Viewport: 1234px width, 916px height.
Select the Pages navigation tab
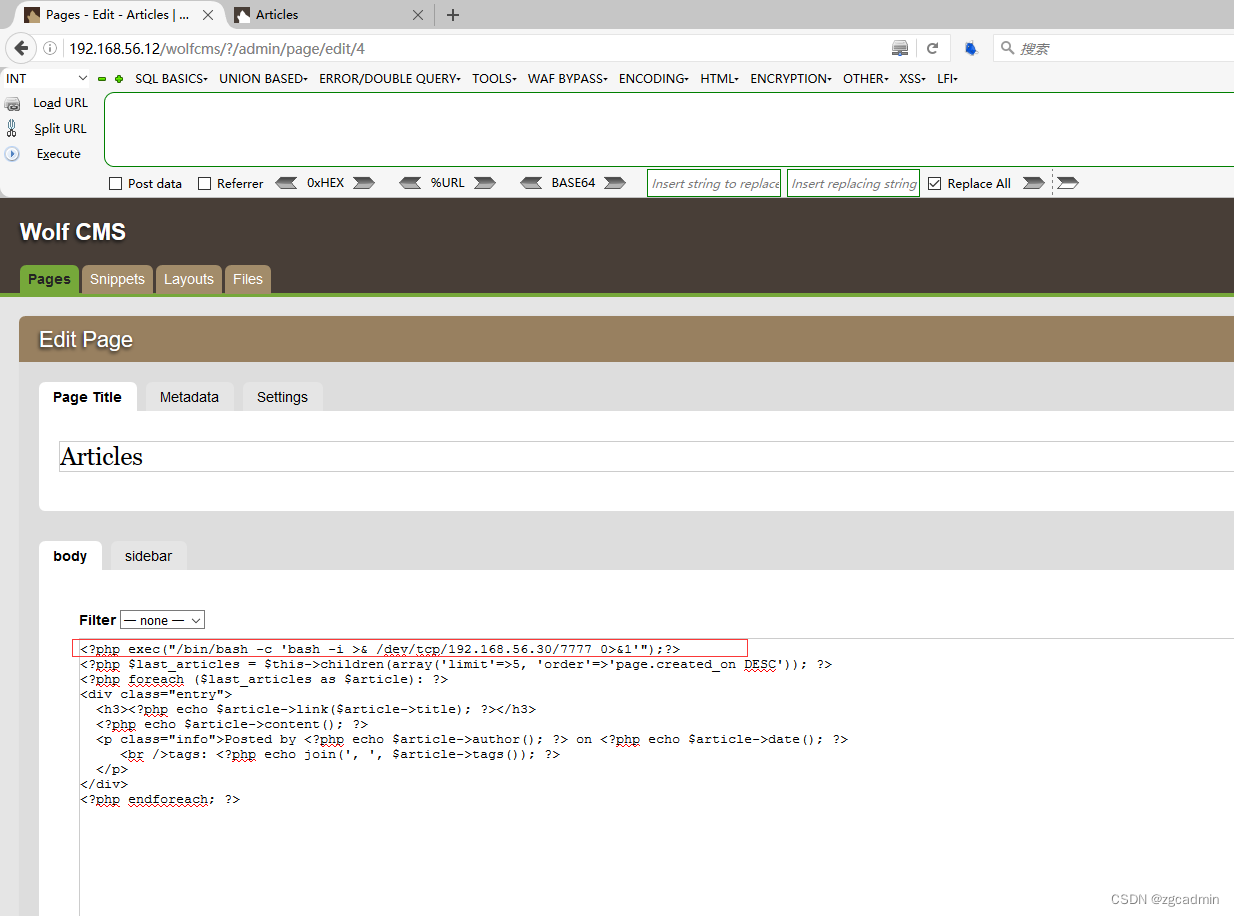click(49, 279)
